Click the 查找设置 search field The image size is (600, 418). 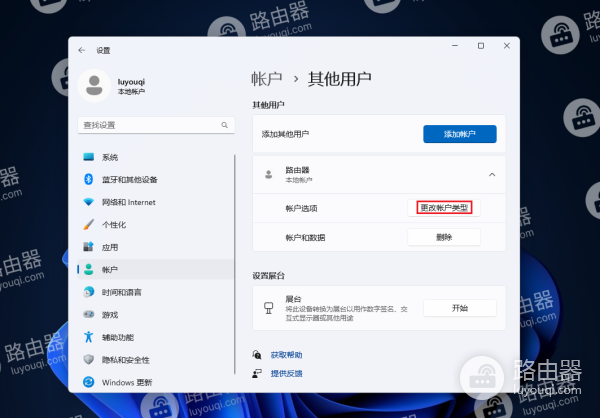point(156,125)
